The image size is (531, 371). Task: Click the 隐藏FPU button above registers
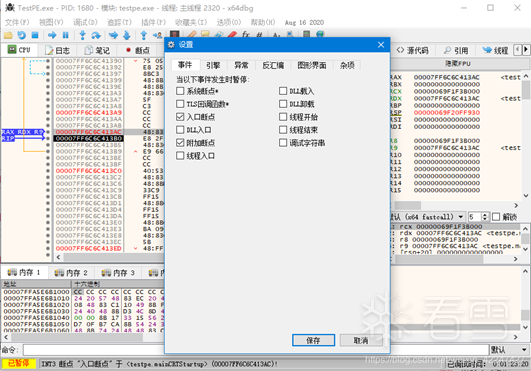458,63
